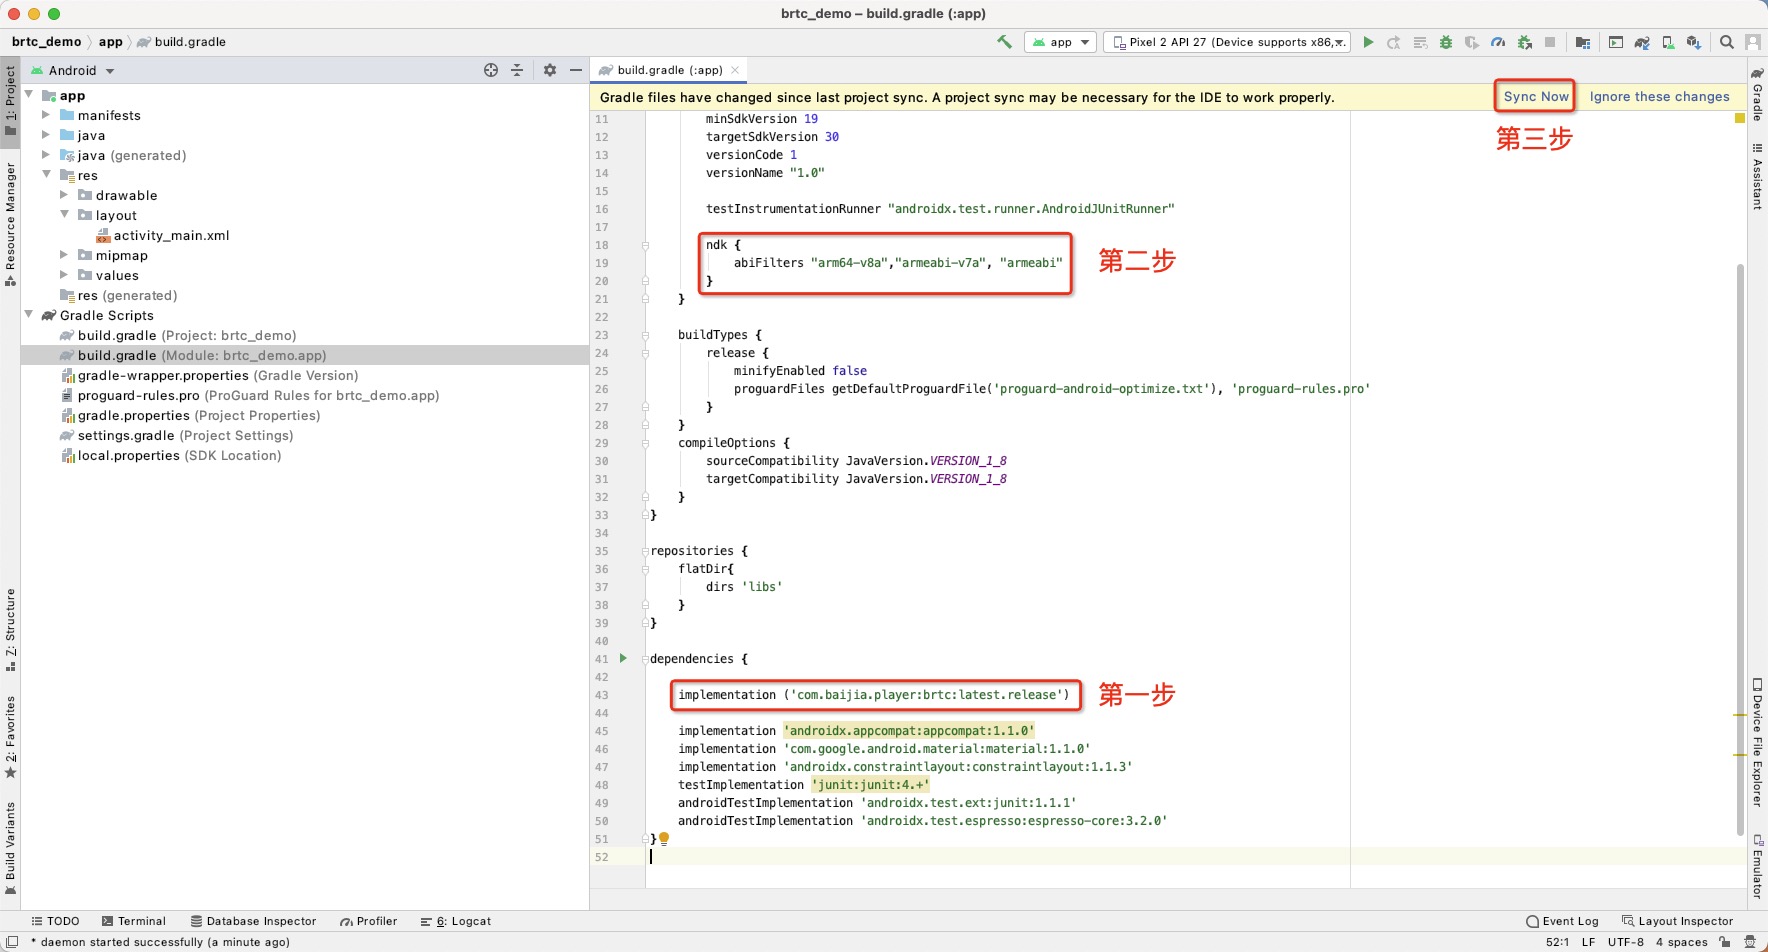Viewport: 1768px width, 952px height.
Task: Collapse the layout folder
Action: click(64, 215)
